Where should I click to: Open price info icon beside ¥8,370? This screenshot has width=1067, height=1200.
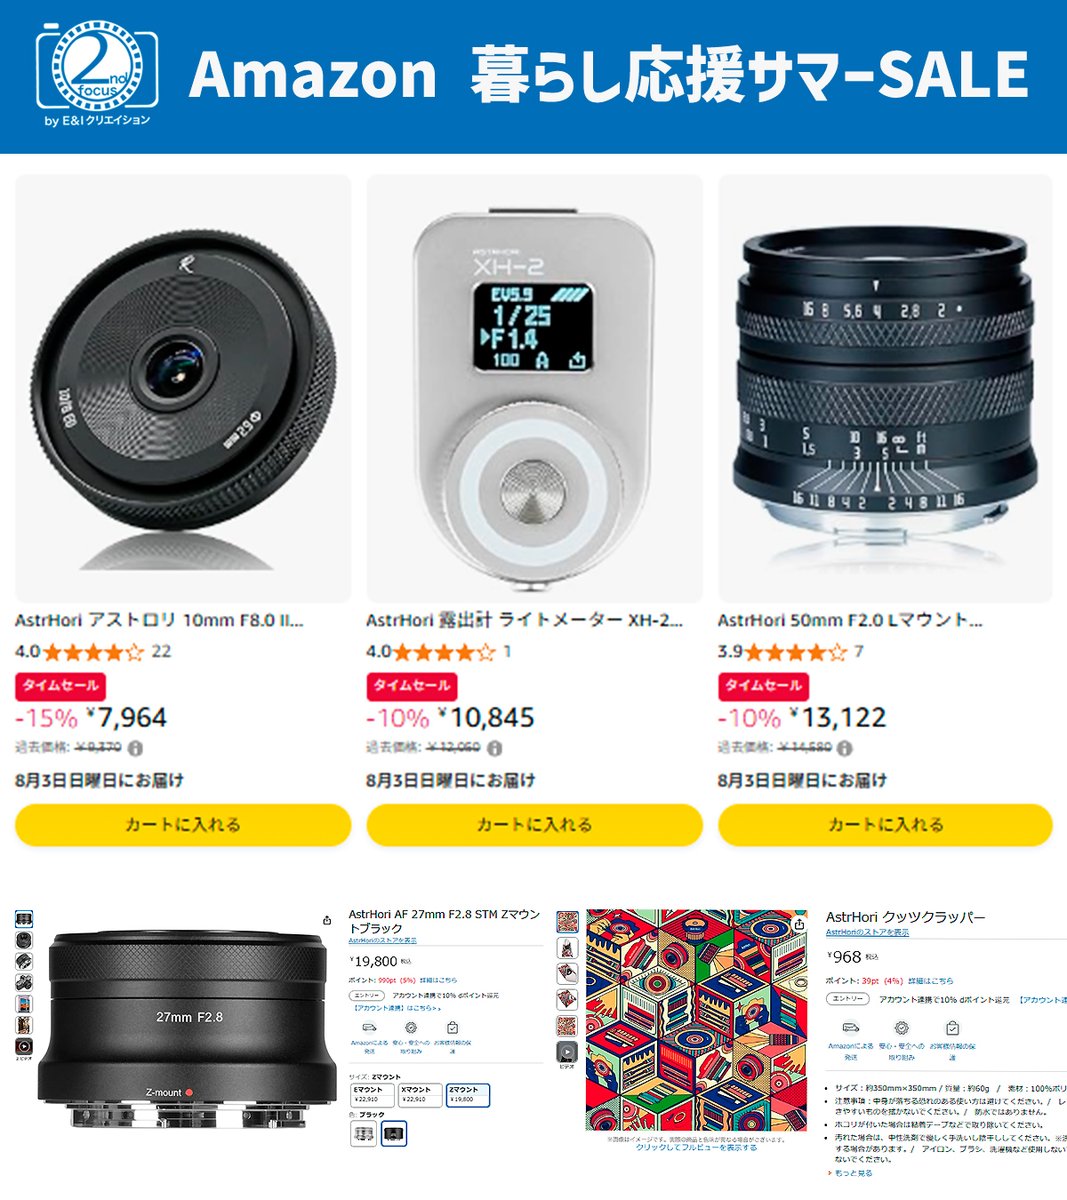click(135, 748)
